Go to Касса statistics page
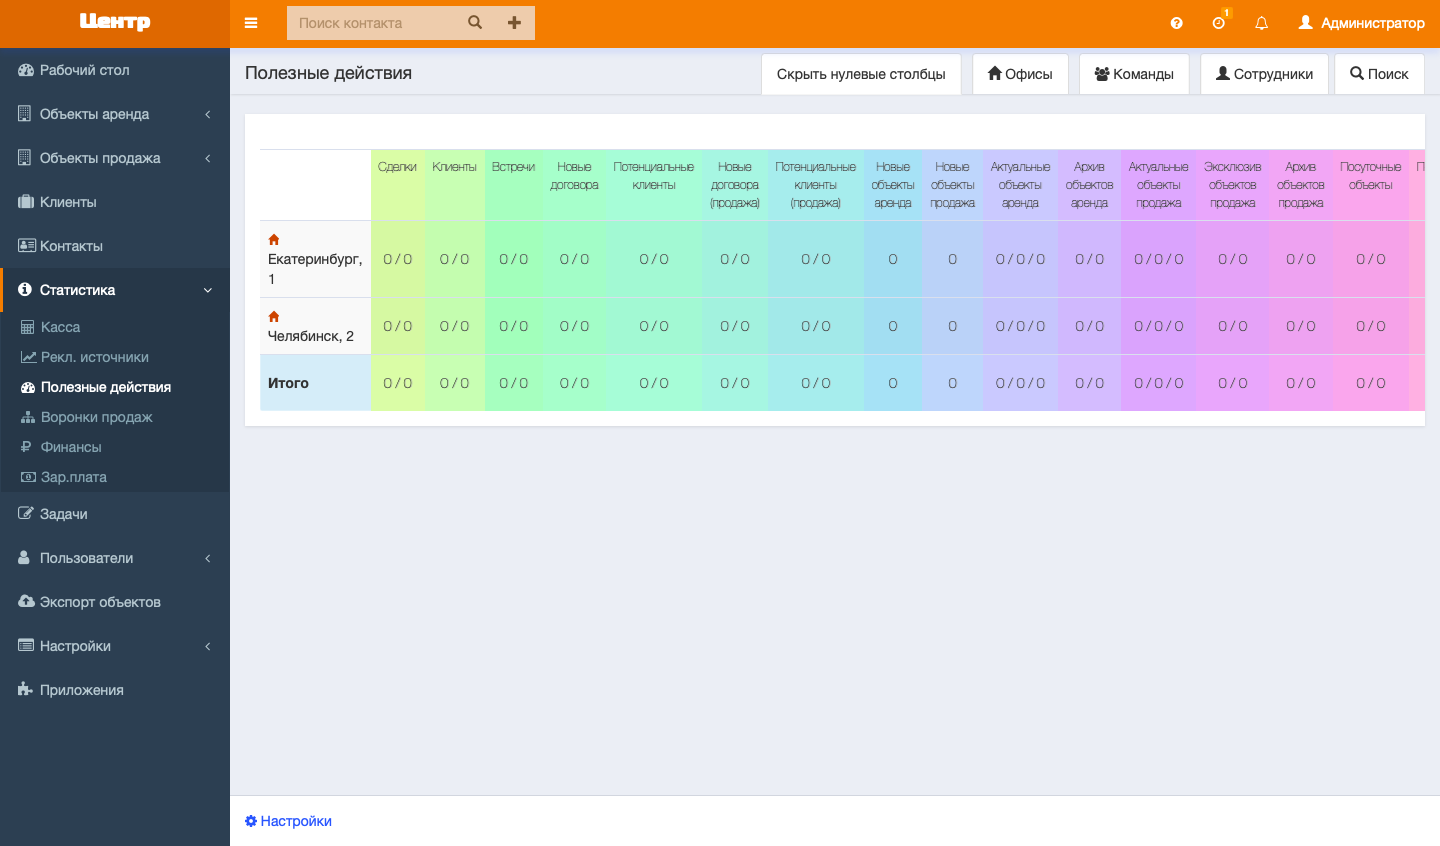This screenshot has height=846, width=1440. coord(60,327)
